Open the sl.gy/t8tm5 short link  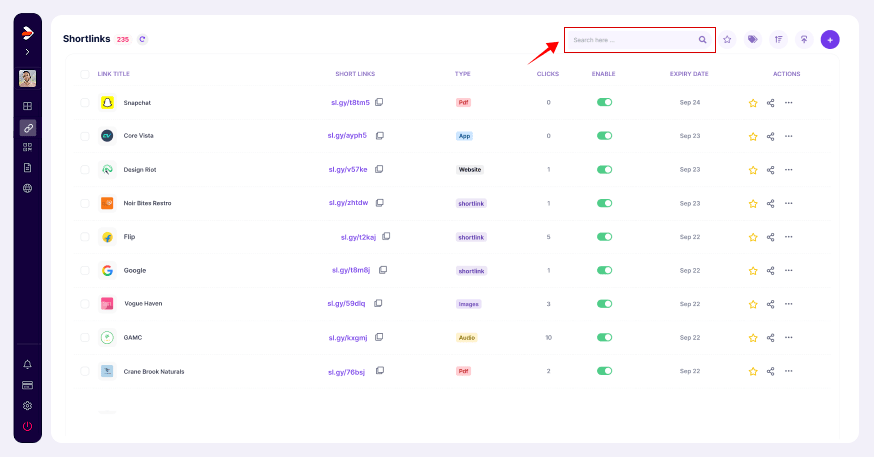350,103
